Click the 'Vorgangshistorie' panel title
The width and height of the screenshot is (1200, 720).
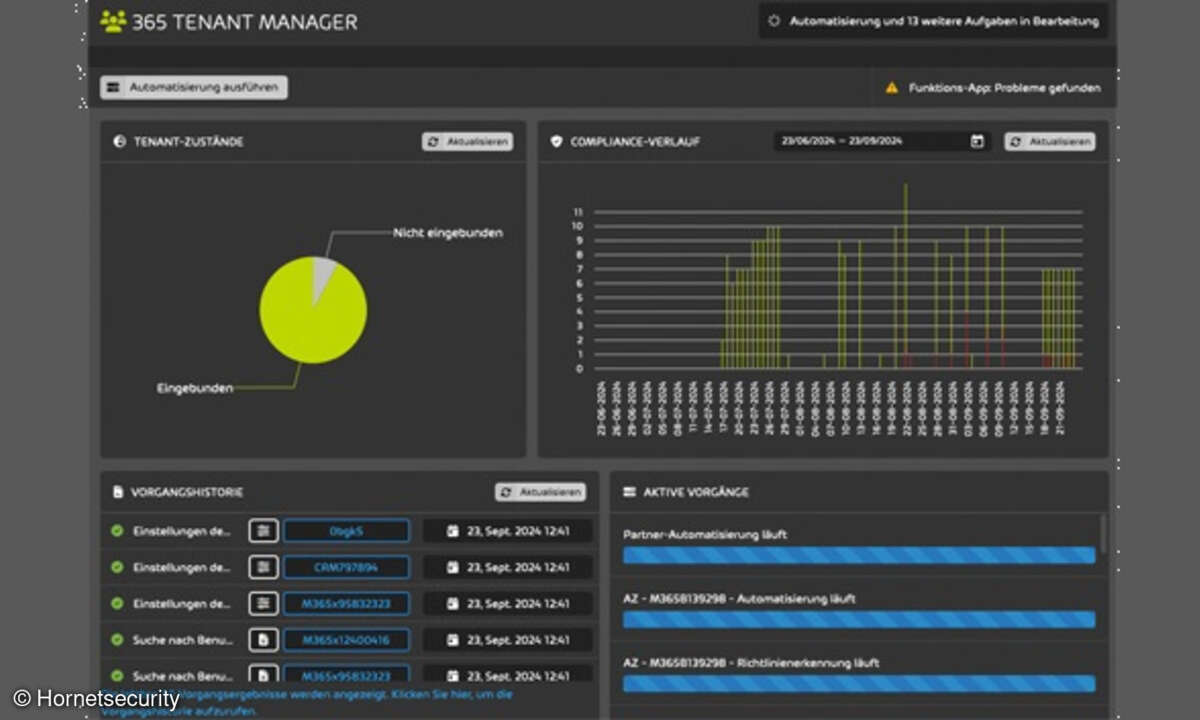pos(188,492)
